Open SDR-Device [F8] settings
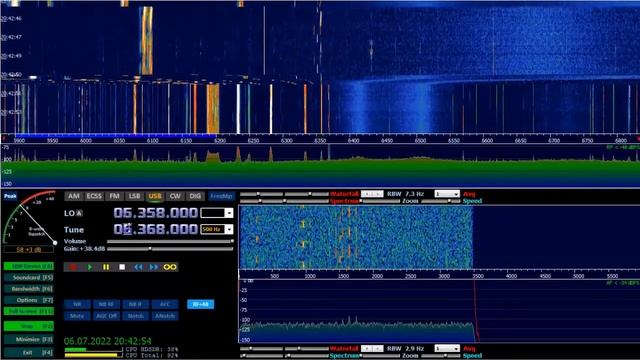640x360 pixels. coord(29,266)
